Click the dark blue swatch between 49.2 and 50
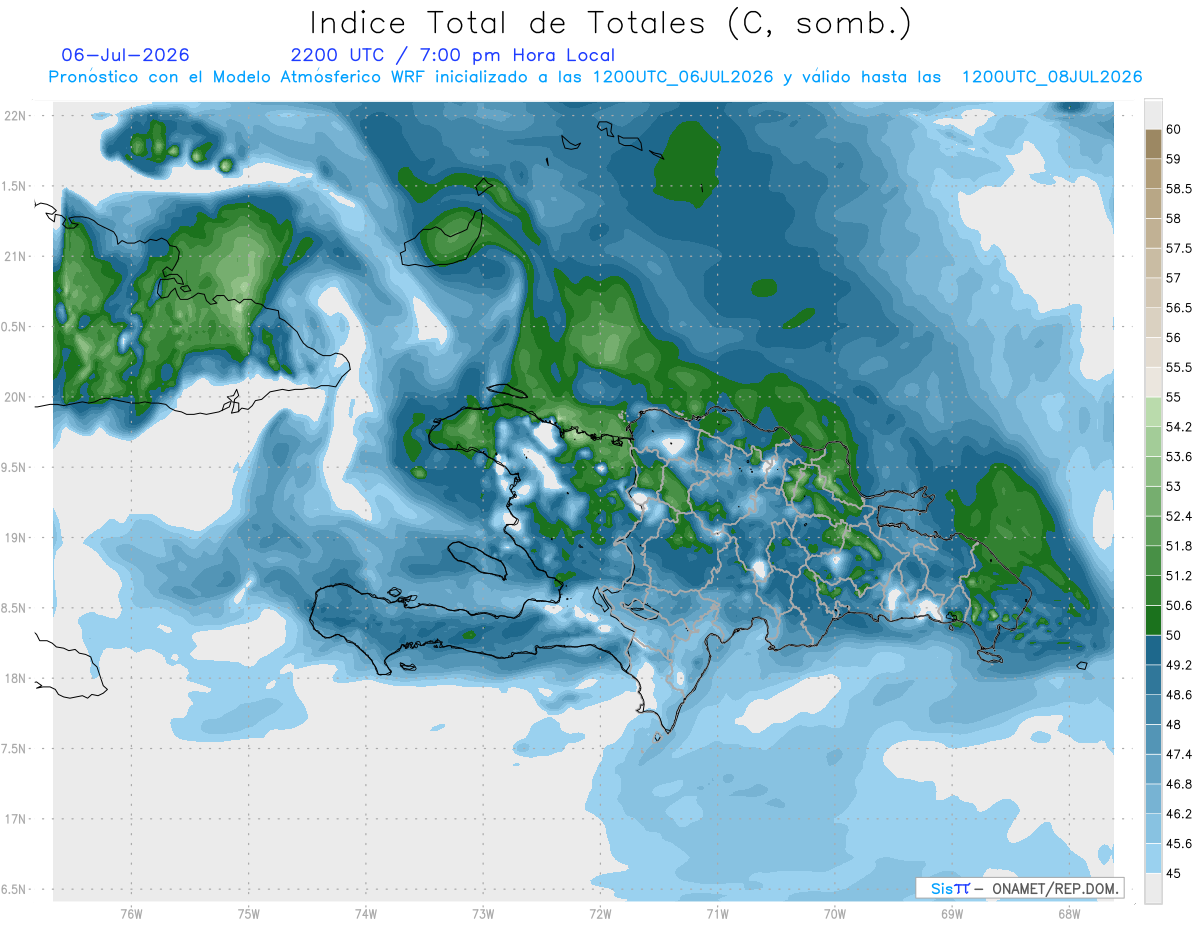Screen dimensions: 1200x927 1153,650
